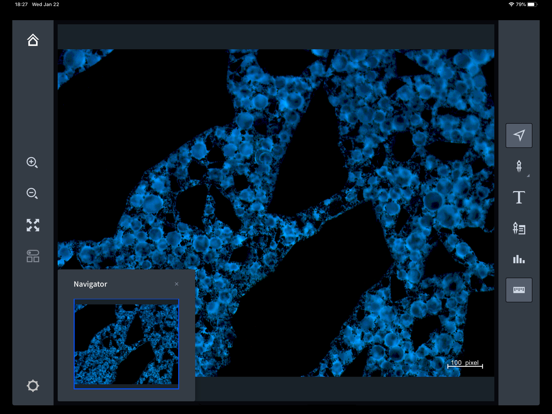Image resolution: width=552 pixels, height=414 pixels.
Task: Choose the pen annotation tool
Action: (519, 166)
